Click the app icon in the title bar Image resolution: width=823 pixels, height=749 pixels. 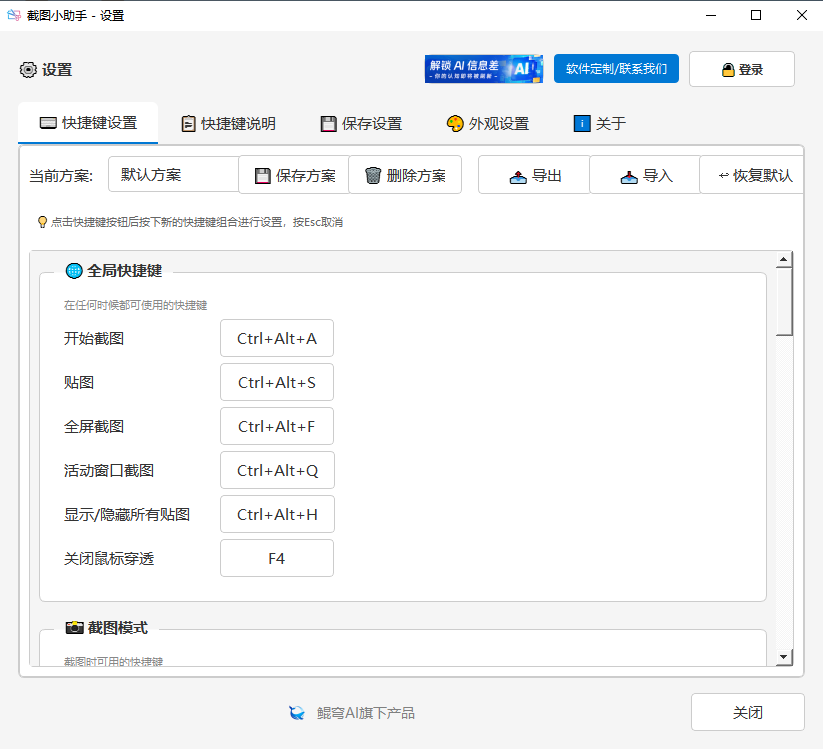point(15,15)
